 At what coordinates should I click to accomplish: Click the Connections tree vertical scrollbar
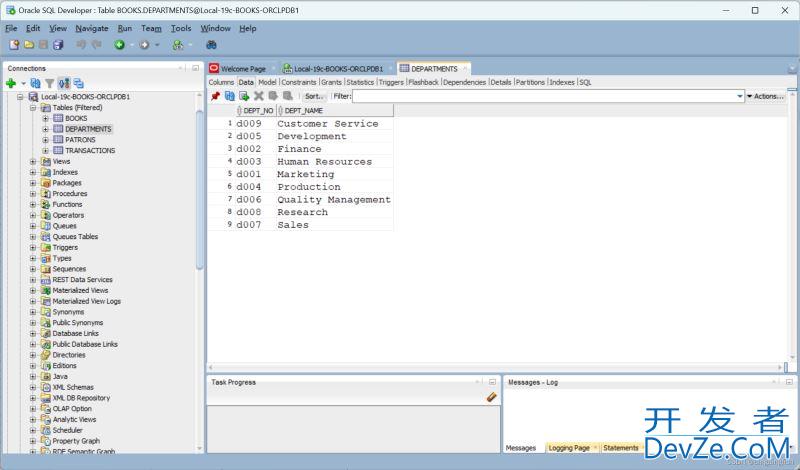click(x=199, y=189)
